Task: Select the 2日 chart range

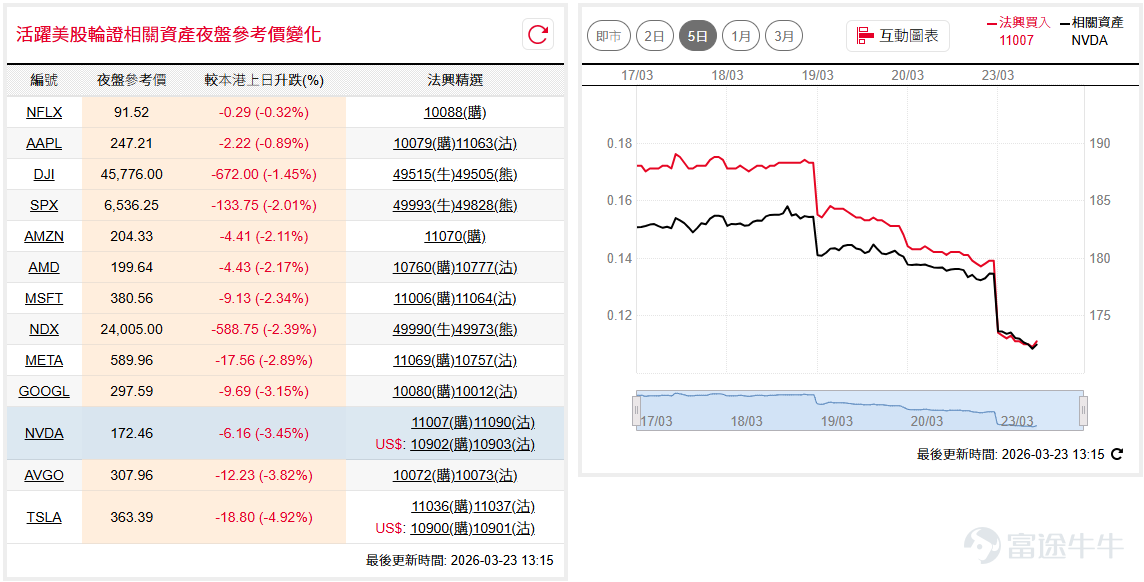Action: [654, 36]
